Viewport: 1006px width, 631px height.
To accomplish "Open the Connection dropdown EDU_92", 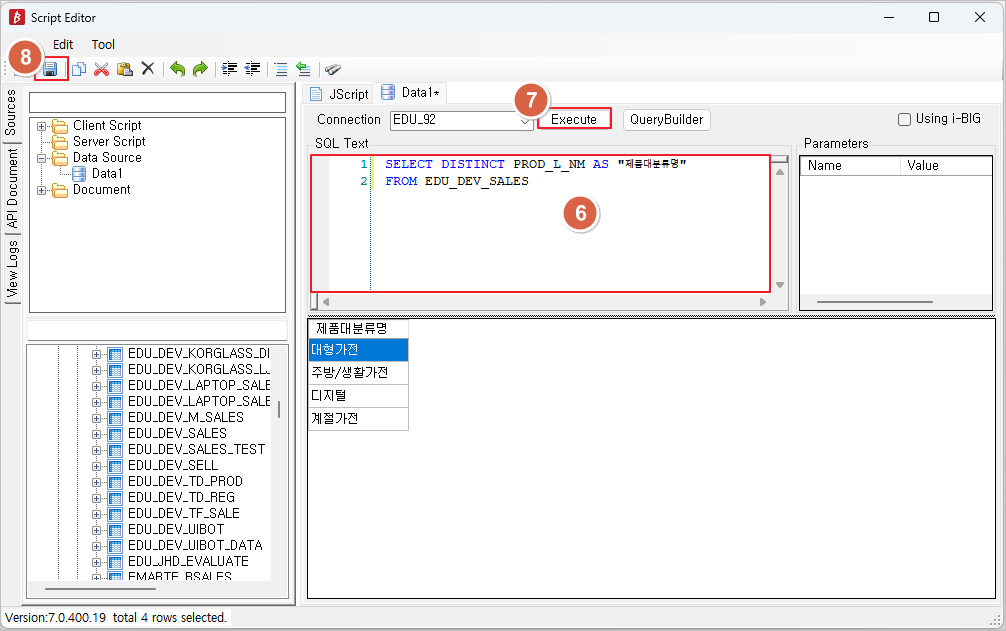I will (526, 120).
